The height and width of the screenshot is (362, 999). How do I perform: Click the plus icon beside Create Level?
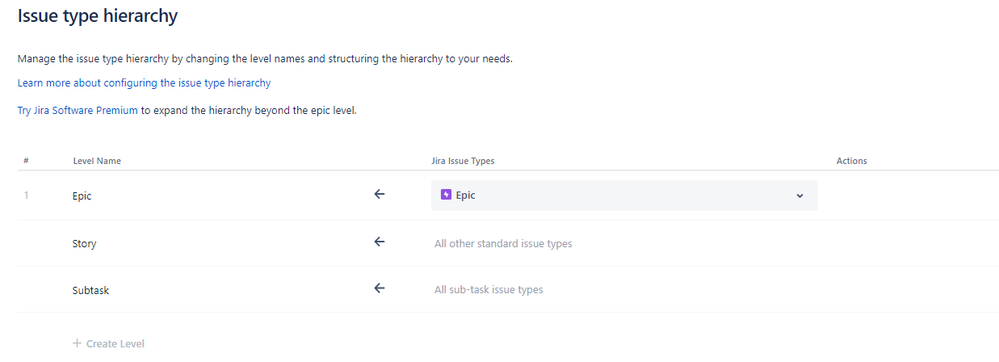tap(77, 344)
